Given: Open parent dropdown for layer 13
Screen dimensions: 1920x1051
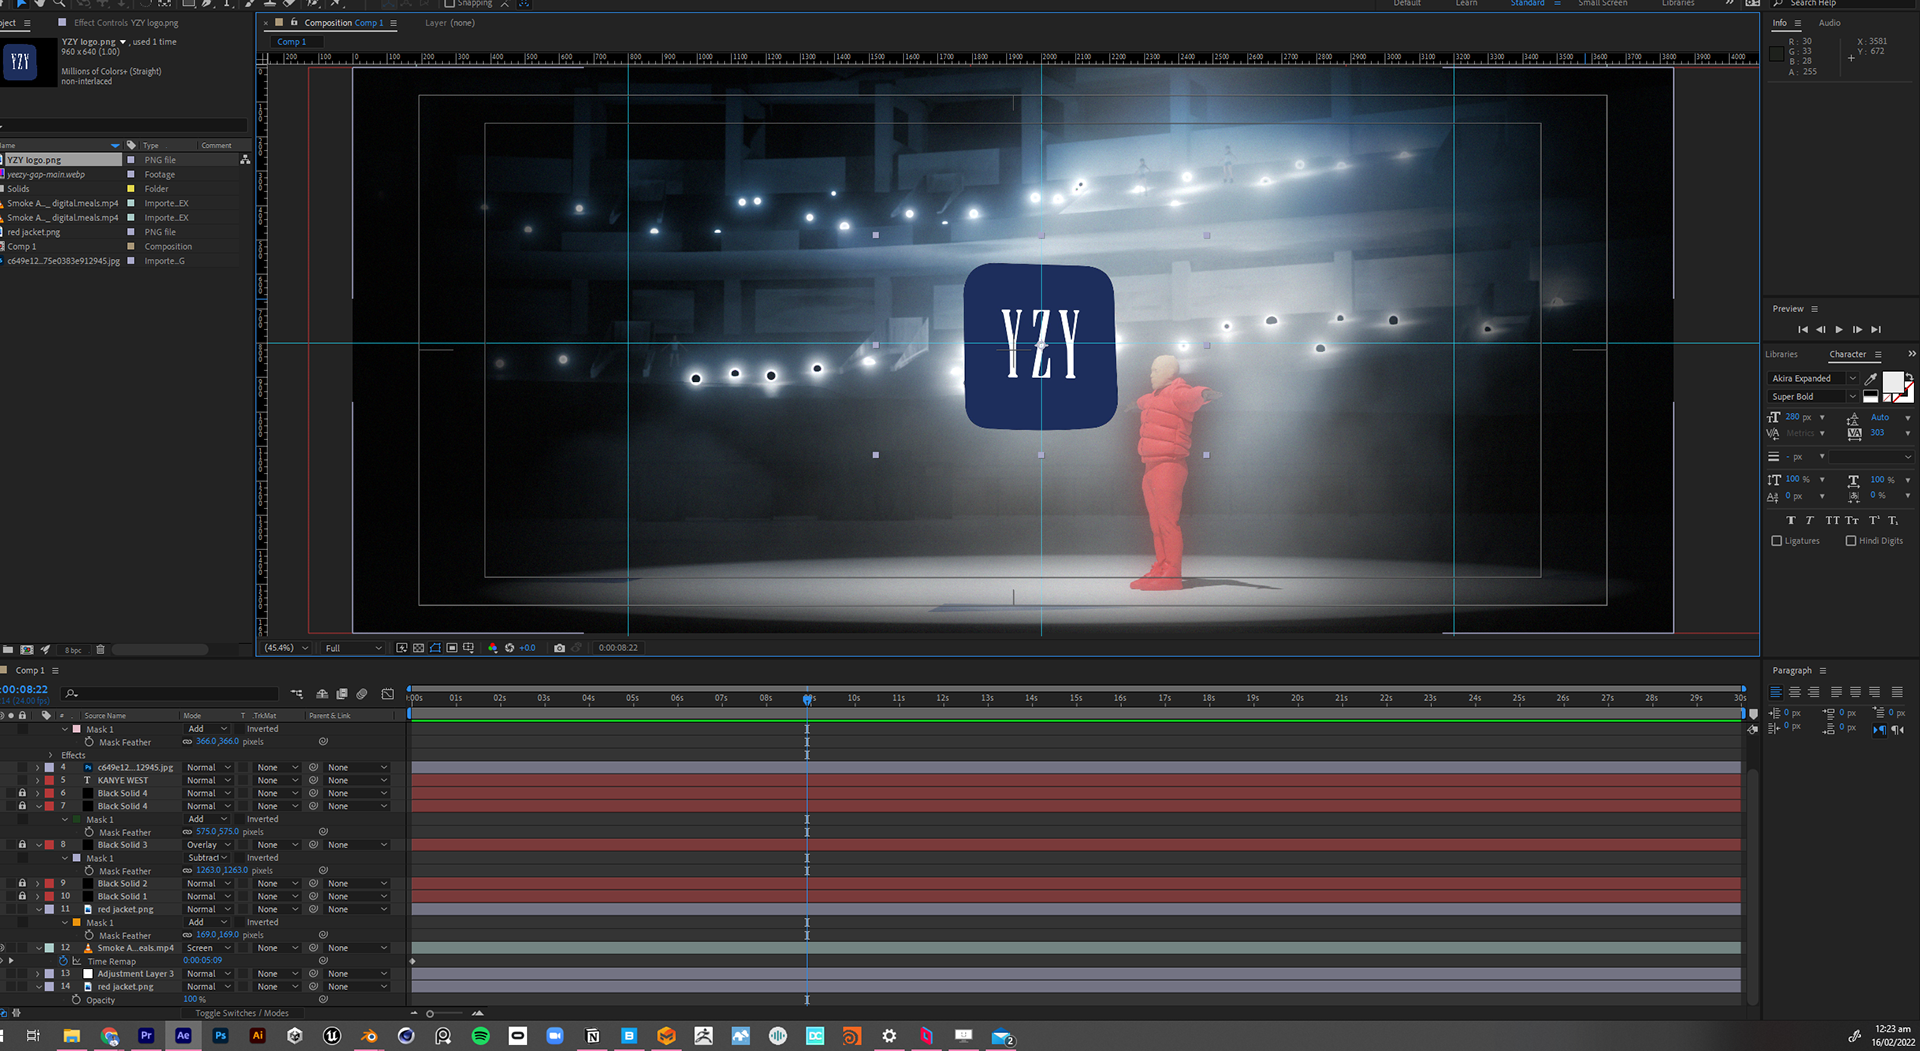Looking at the screenshot, I should 357,973.
